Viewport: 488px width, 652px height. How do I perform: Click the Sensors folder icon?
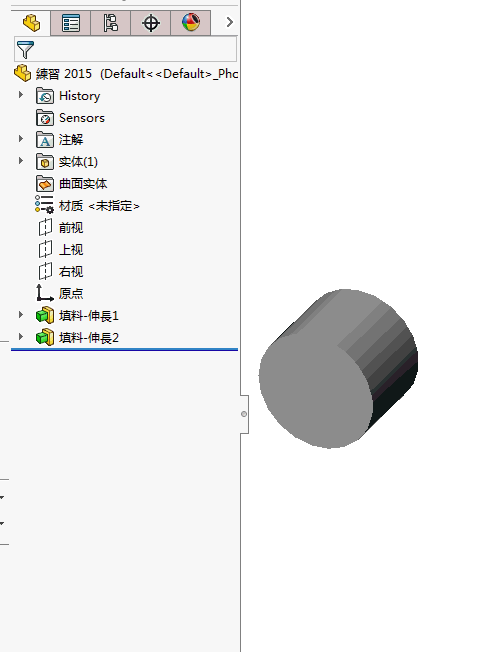tap(44, 118)
